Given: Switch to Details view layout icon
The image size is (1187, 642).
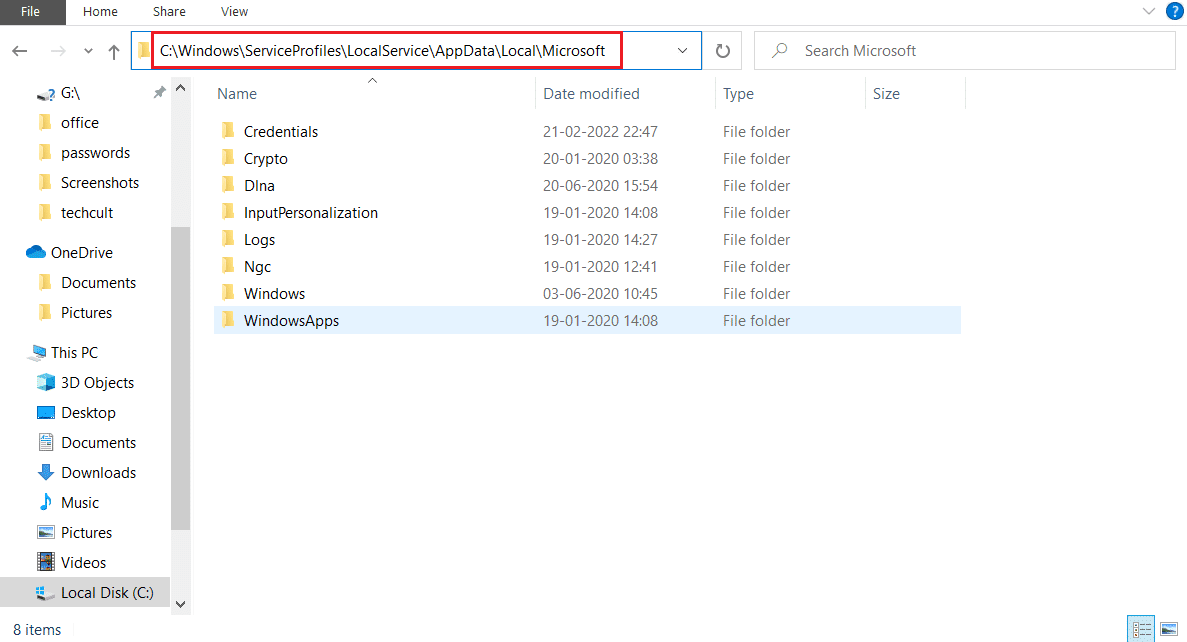Looking at the screenshot, I should point(1141,629).
